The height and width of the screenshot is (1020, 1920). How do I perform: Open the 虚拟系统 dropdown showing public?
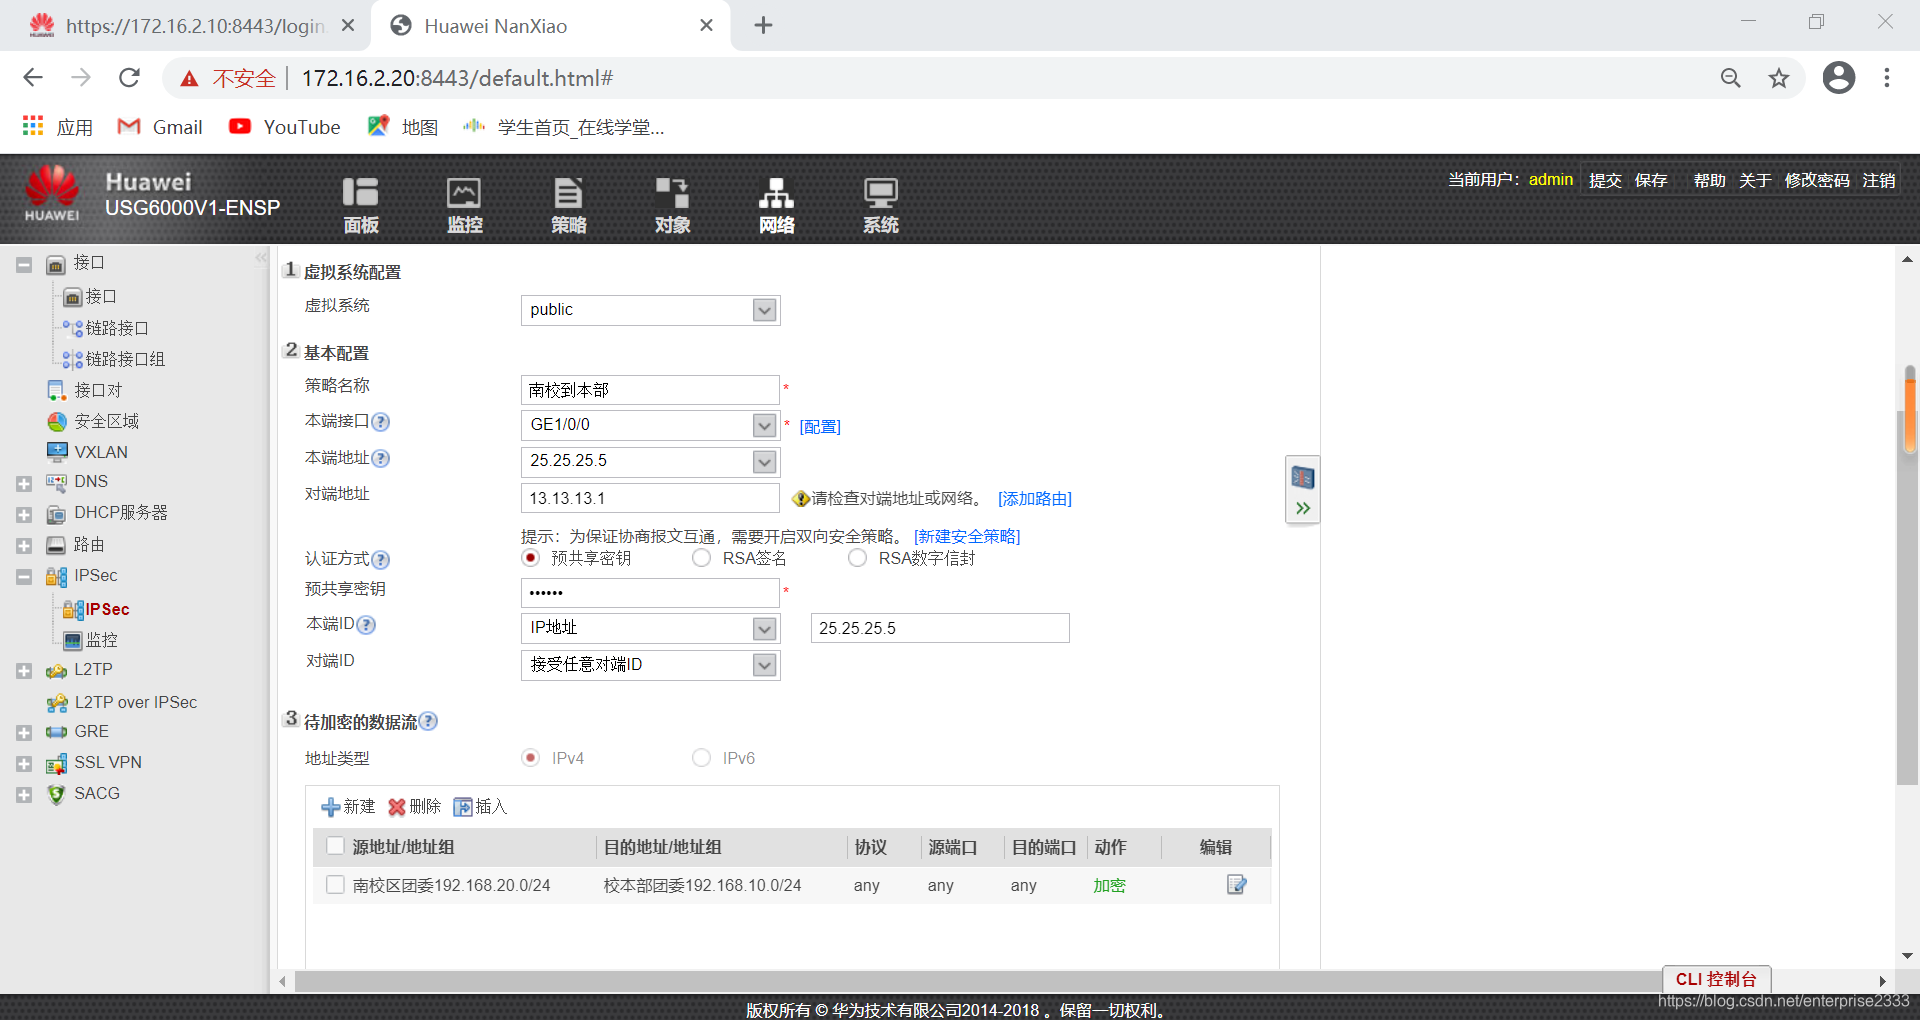(x=764, y=310)
